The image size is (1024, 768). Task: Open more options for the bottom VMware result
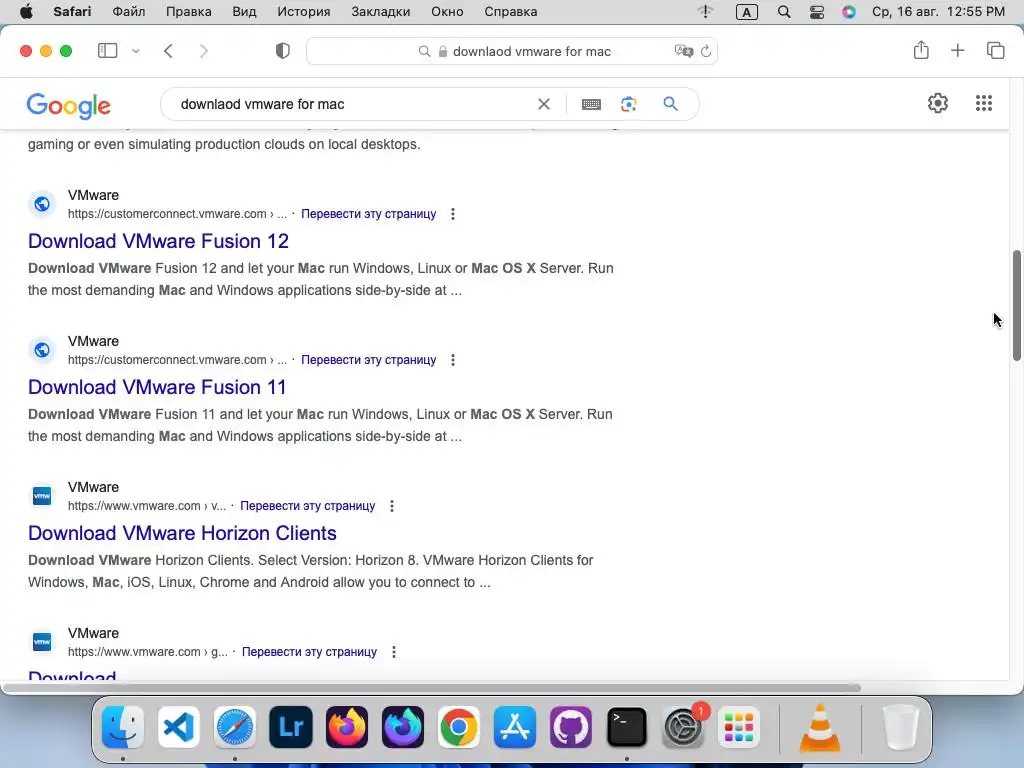(394, 652)
